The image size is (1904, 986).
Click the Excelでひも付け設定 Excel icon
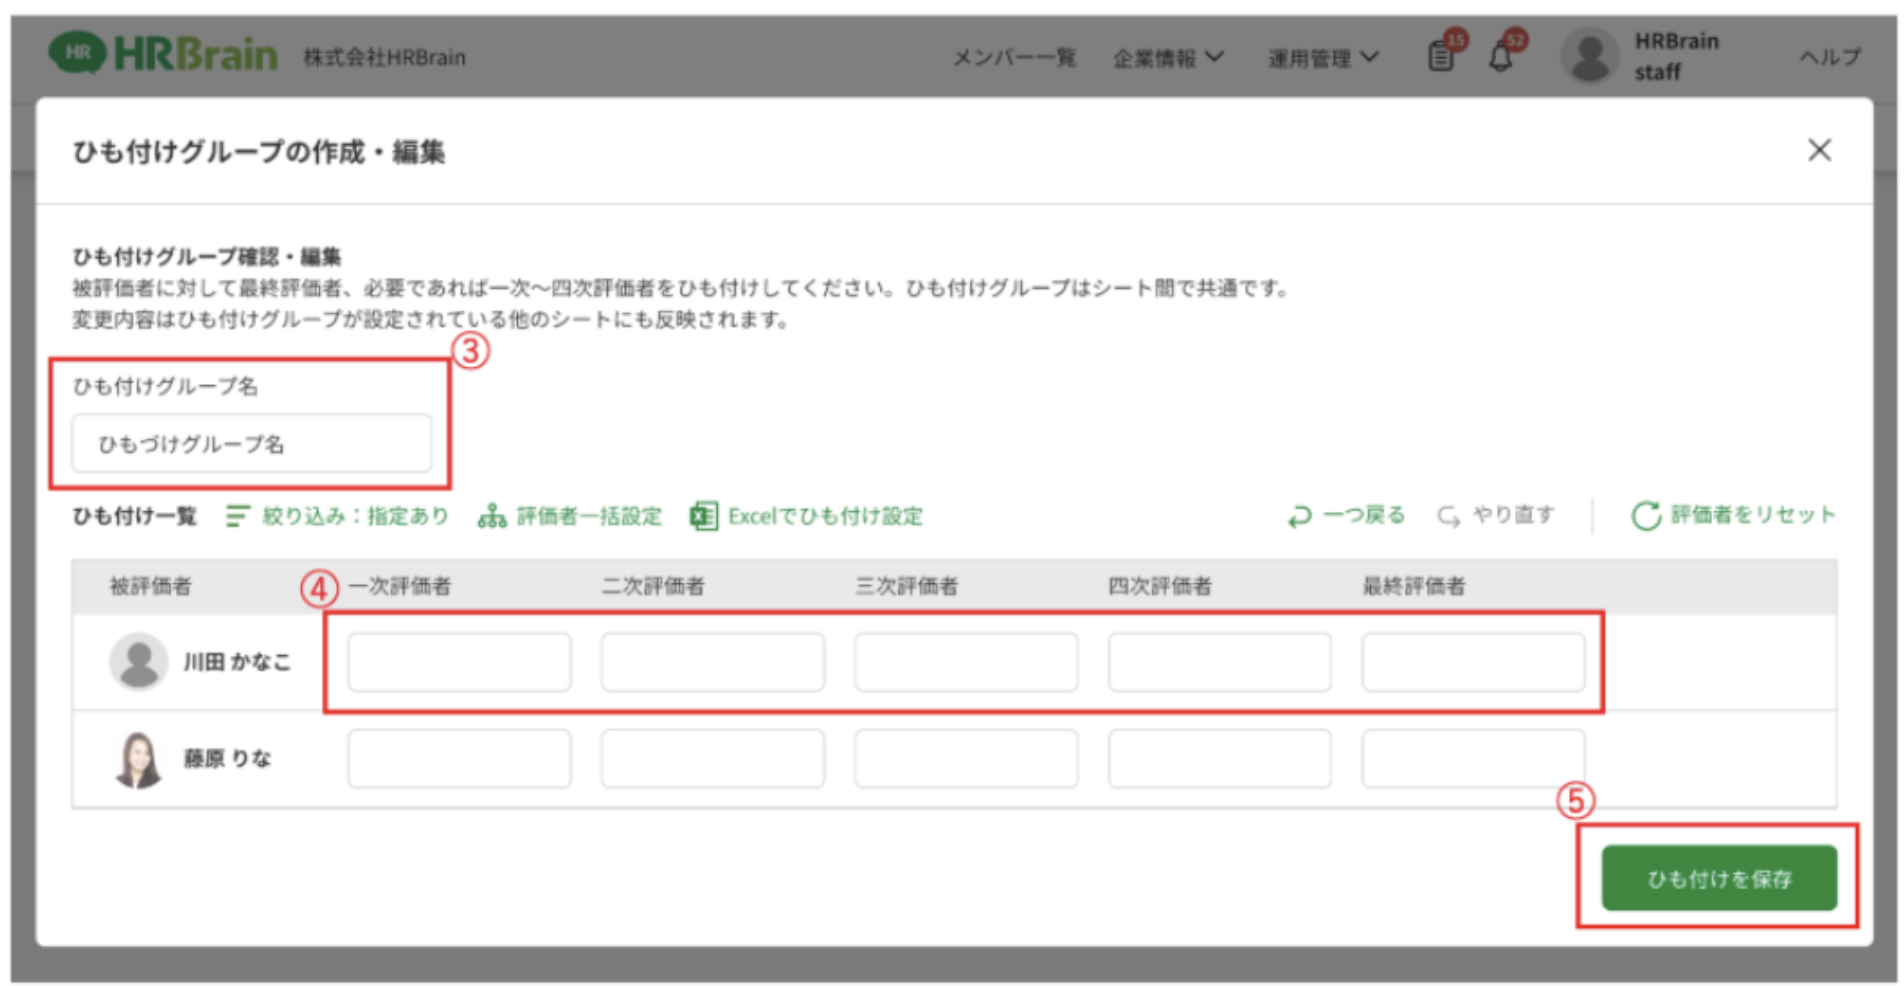[x=704, y=516]
